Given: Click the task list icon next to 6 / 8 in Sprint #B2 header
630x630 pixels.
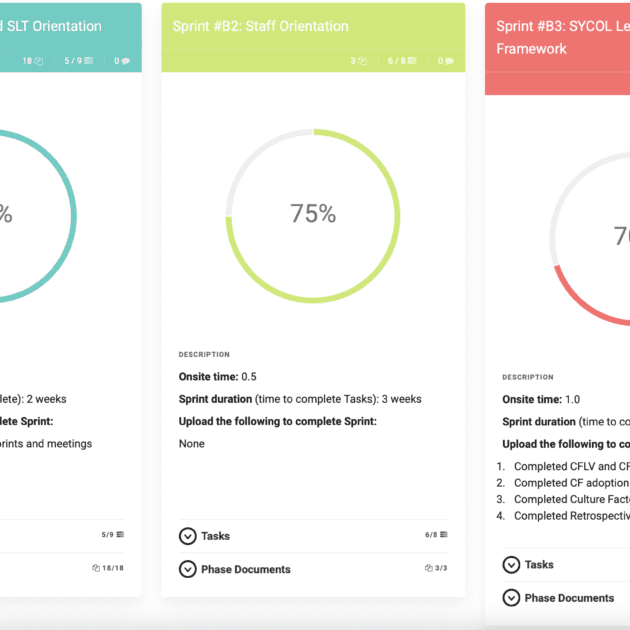Looking at the screenshot, I should (x=412, y=61).
